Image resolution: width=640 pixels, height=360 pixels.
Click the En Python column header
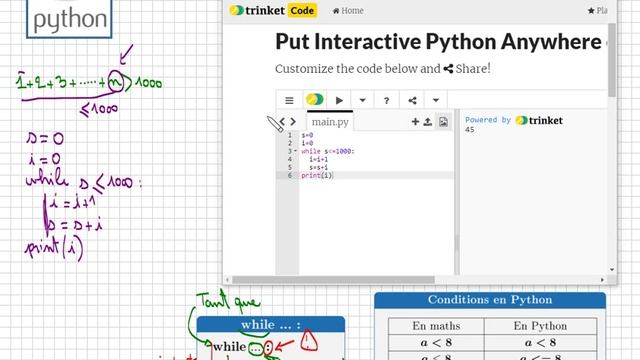540,326
